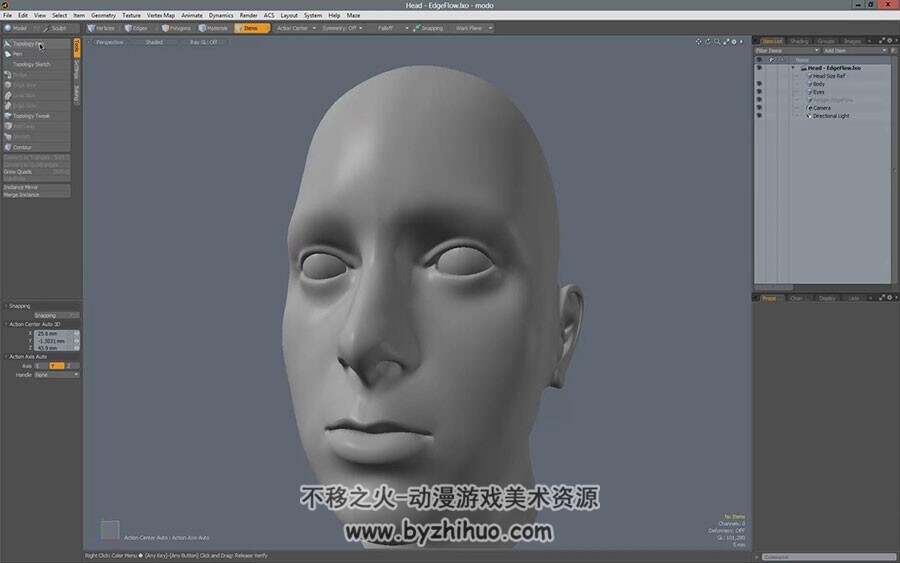Open the File menu
The width and height of the screenshot is (900, 563).
(x=7, y=15)
